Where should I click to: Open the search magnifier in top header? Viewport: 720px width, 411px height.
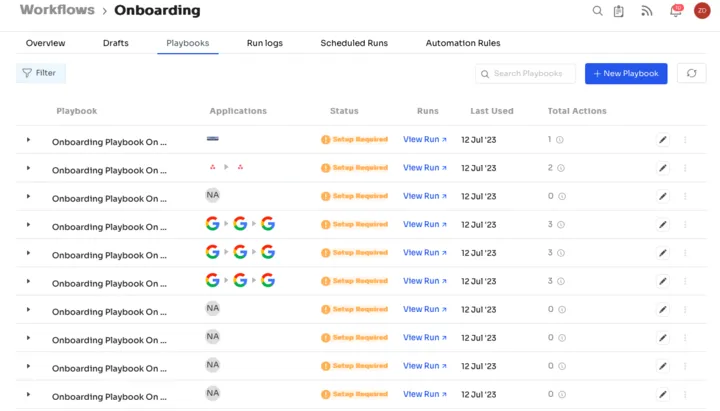tap(597, 11)
